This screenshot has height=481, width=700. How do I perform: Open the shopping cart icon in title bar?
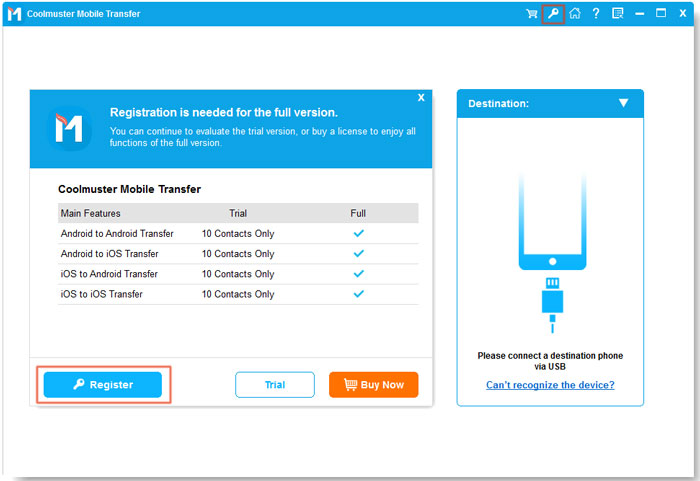[x=532, y=14]
